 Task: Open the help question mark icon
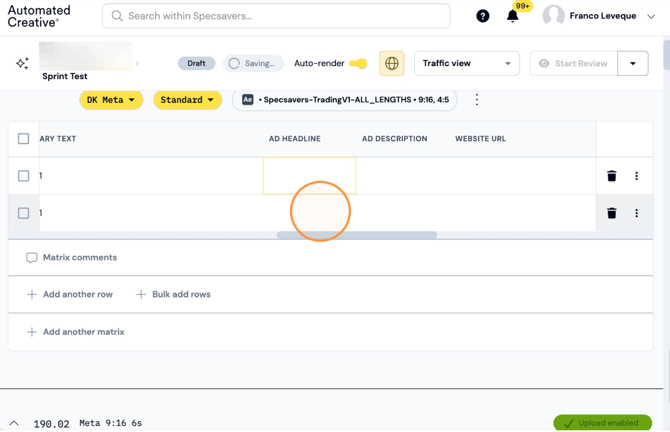[x=482, y=16]
